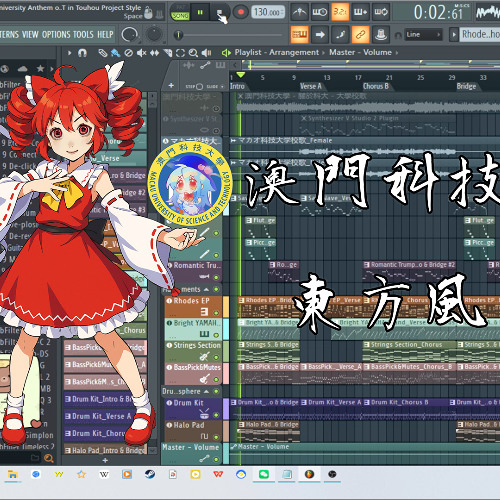This screenshot has width=500, height=500.
Task: Mute the Drum Kit track green light
Action: (216, 415)
